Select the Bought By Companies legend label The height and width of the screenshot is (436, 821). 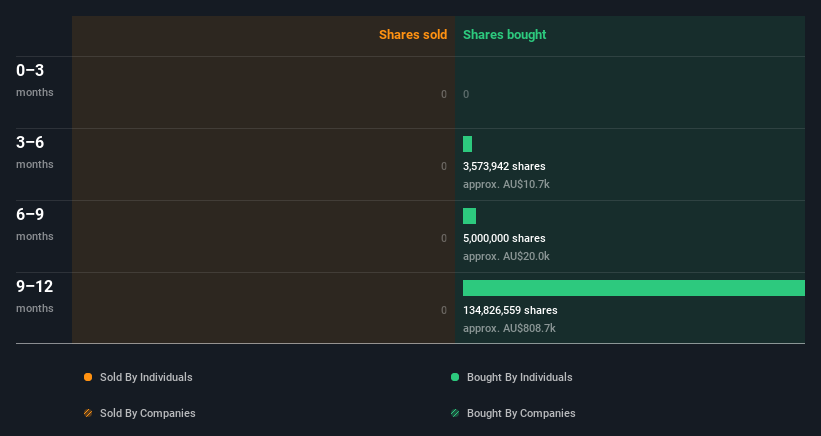tap(521, 413)
